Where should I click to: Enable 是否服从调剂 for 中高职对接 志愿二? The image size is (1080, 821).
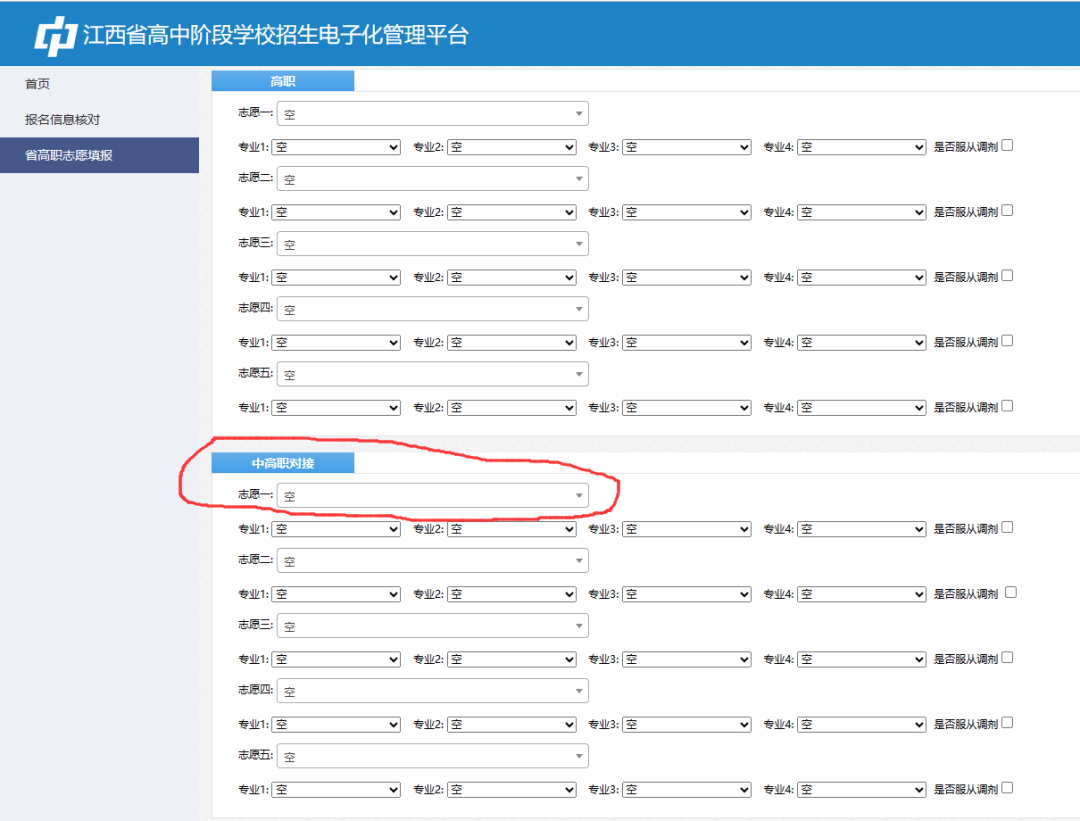coord(1010,592)
